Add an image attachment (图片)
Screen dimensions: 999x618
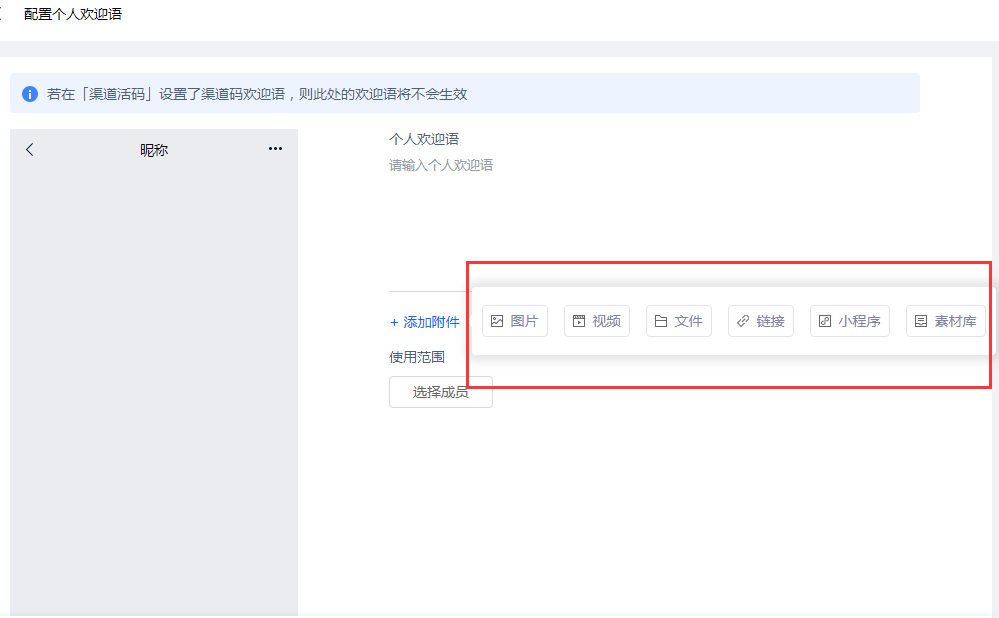515,321
